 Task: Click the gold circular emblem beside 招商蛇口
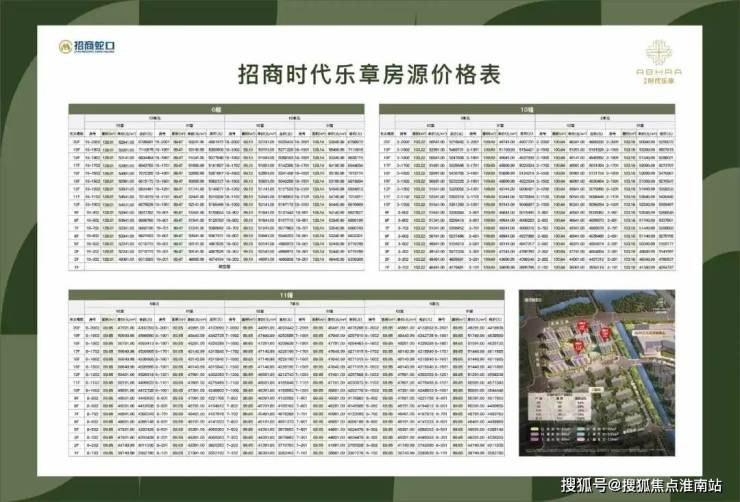click(x=65, y=47)
